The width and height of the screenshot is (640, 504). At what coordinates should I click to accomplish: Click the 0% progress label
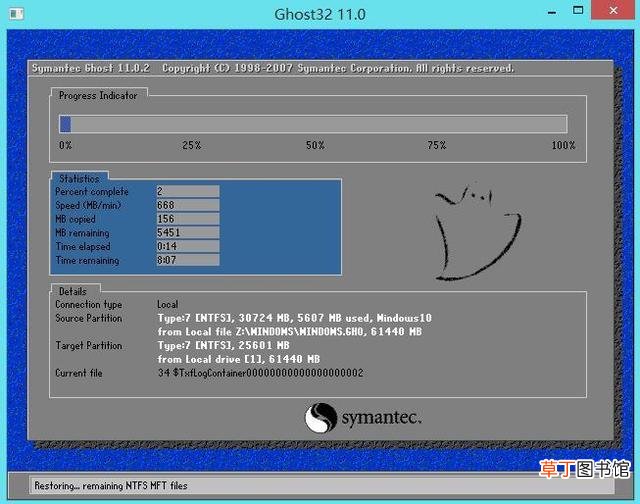[65, 145]
